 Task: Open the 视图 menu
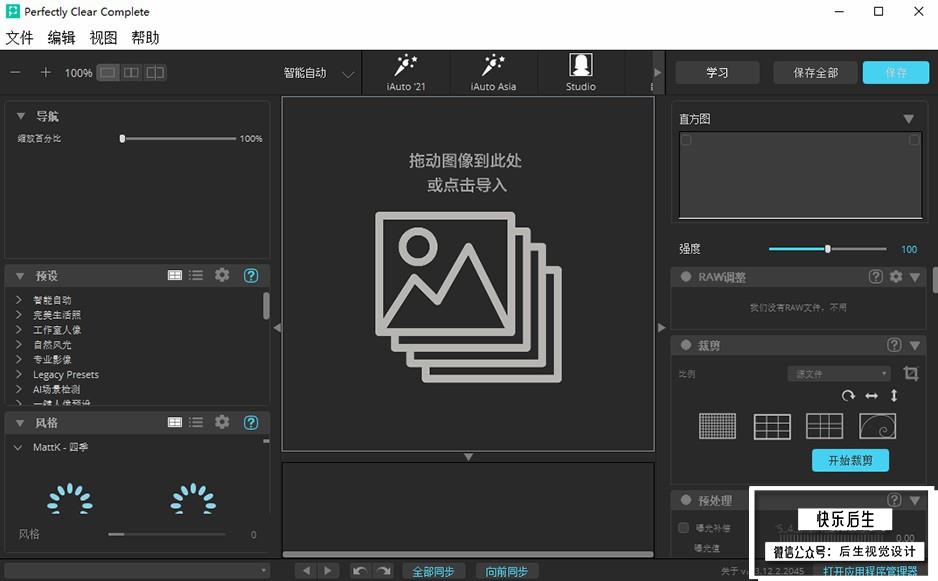103,38
